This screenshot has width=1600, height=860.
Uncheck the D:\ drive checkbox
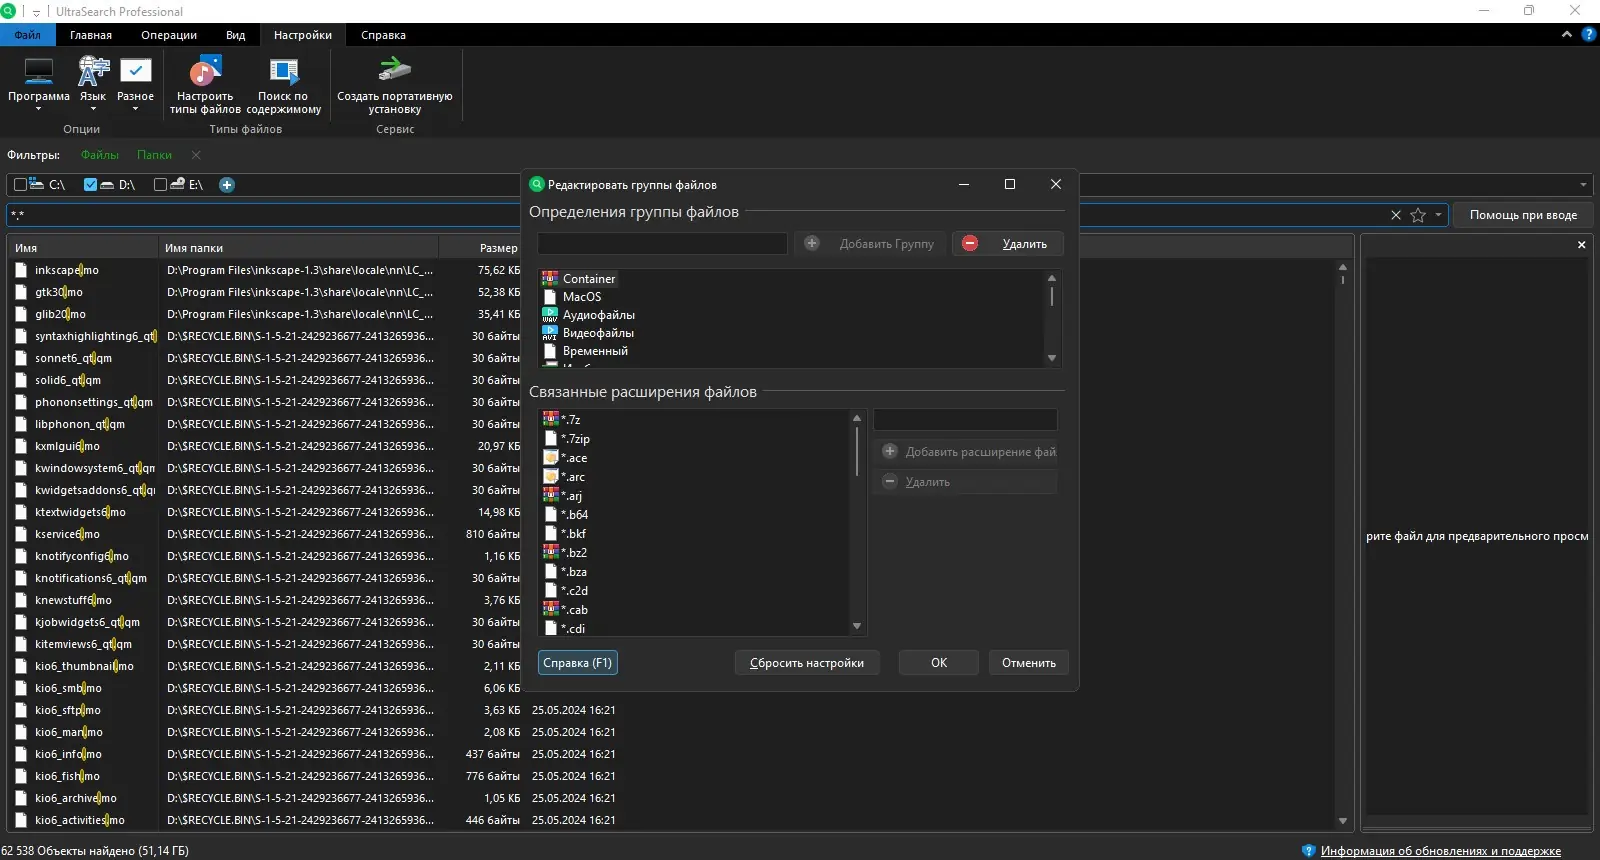[x=90, y=185]
